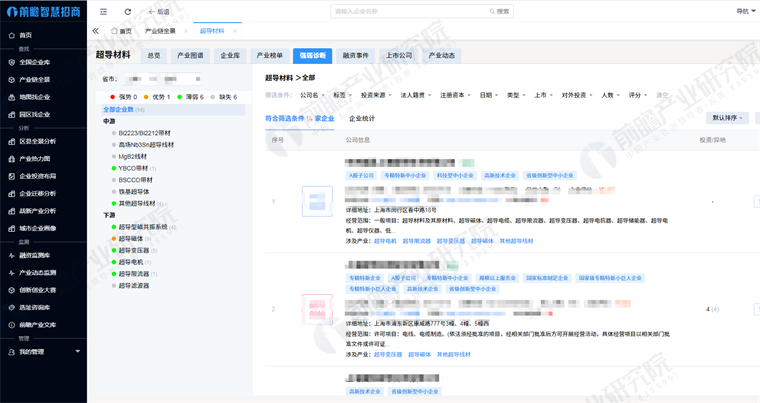Open 城市企业画像 in the sidebar

(37, 228)
